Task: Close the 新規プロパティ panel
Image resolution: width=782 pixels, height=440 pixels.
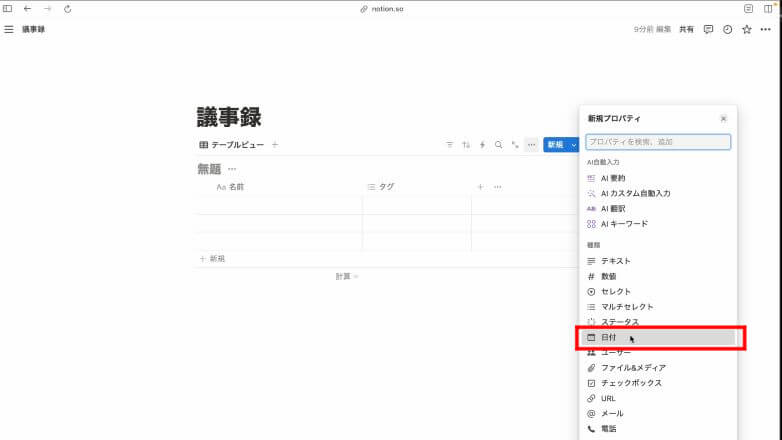Action: 723,118
